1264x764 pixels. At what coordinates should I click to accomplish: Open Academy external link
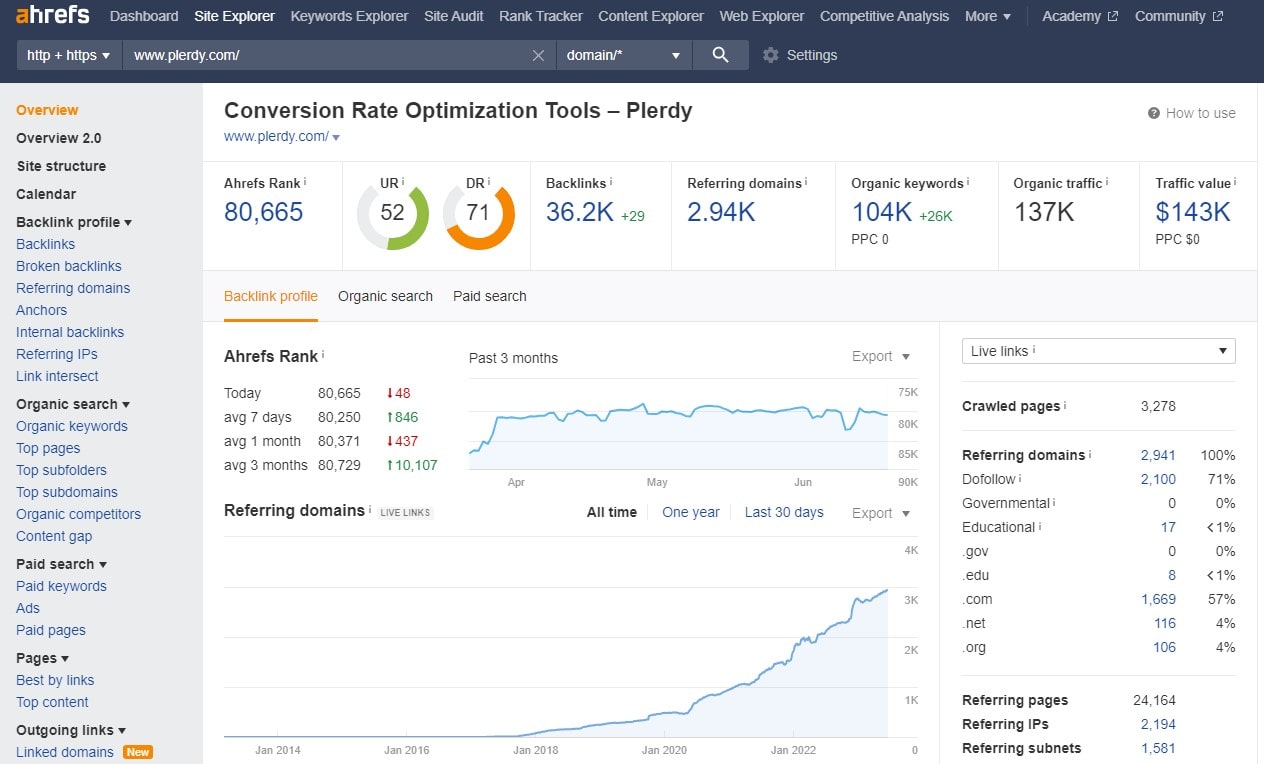1080,16
